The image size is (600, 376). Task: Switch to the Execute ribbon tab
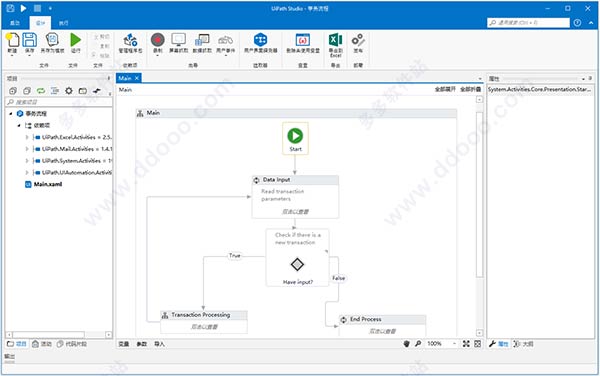point(64,23)
